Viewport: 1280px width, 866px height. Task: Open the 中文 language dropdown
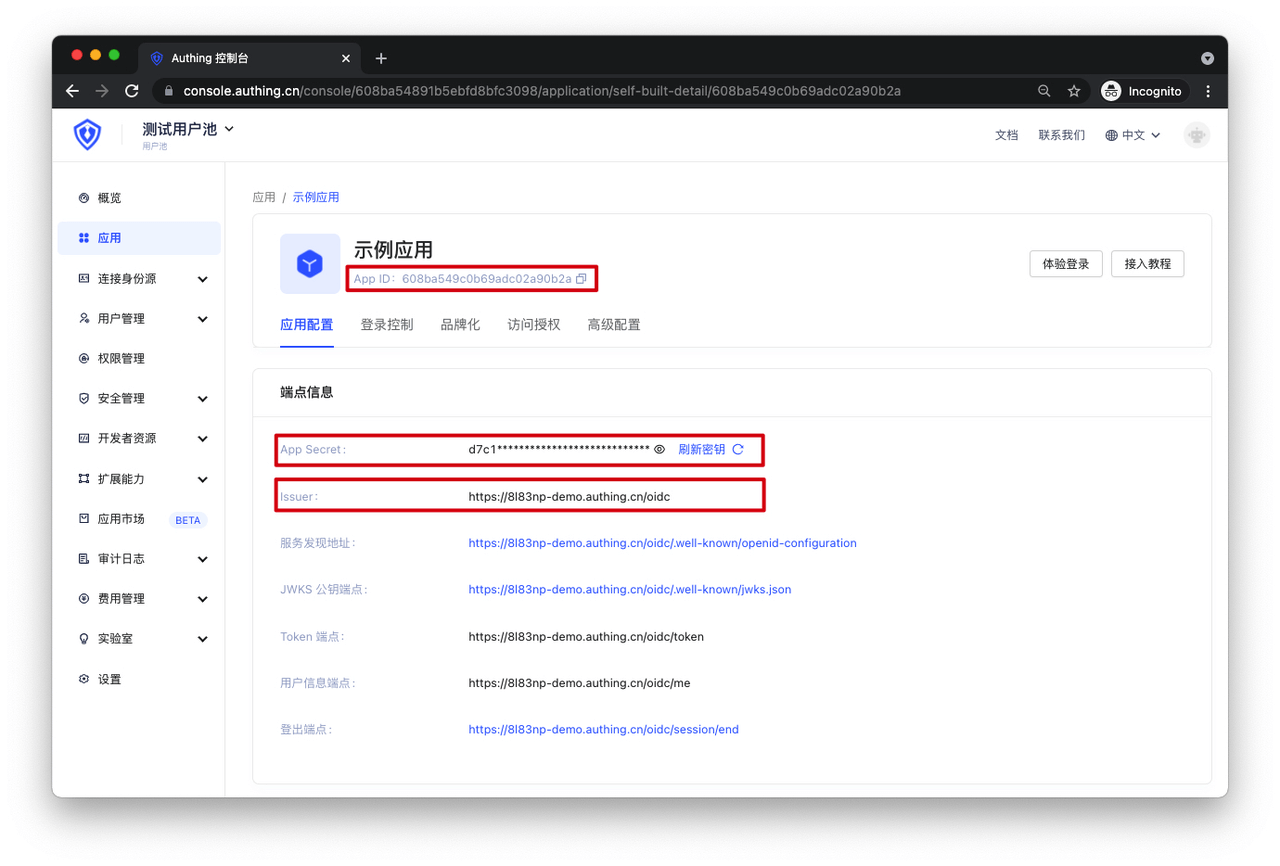pyautogui.click(x=1133, y=135)
